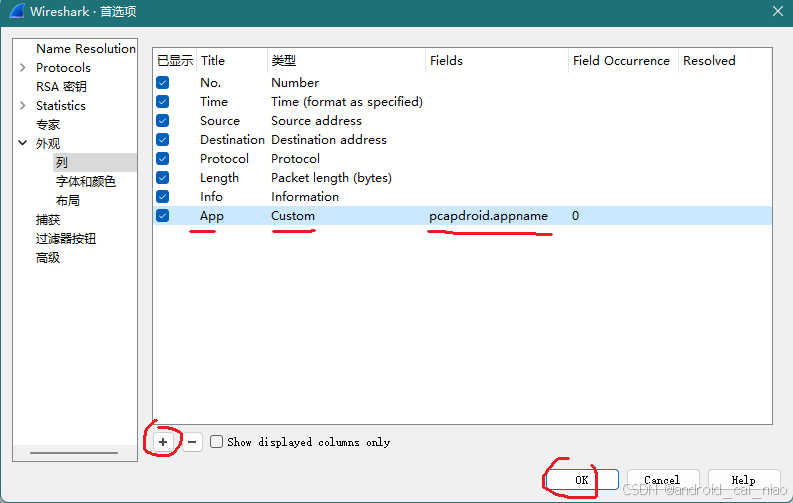This screenshot has height=503, width=793.
Task: Click the Length title cell
Action: [219, 178]
